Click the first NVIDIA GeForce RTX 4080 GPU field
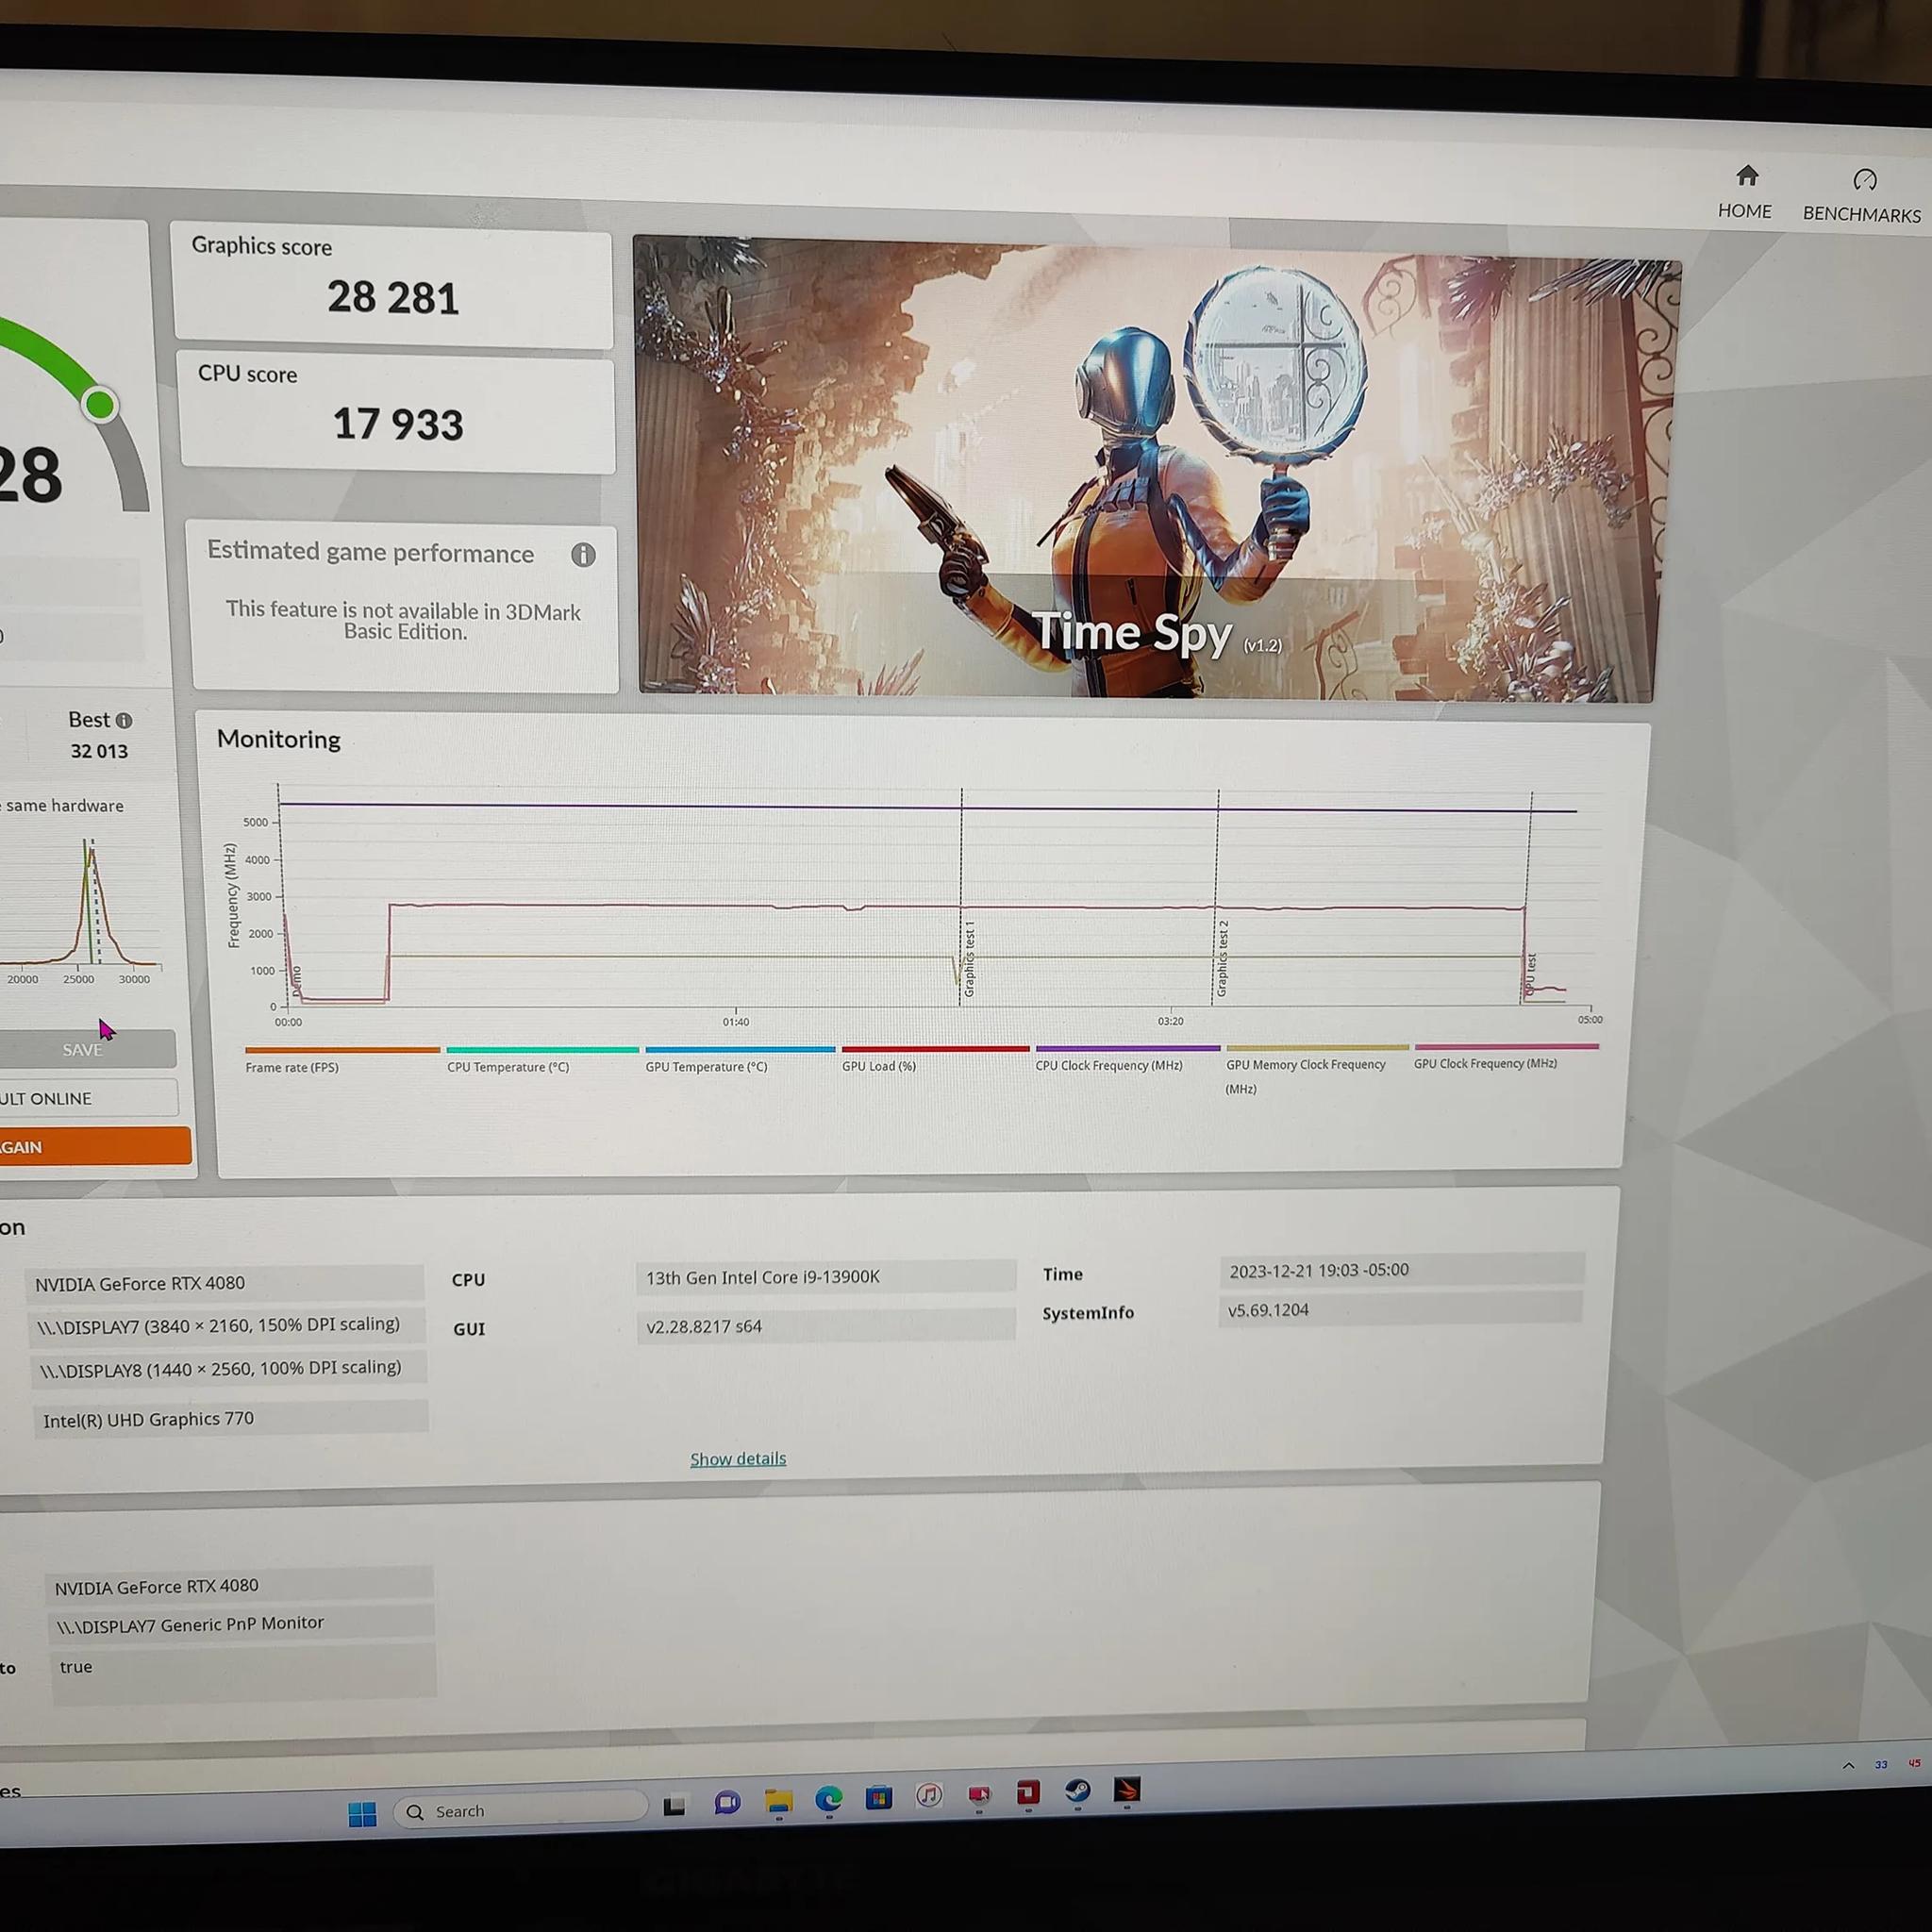The width and height of the screenshot is (1932, 1932). tap(225, 1283)
